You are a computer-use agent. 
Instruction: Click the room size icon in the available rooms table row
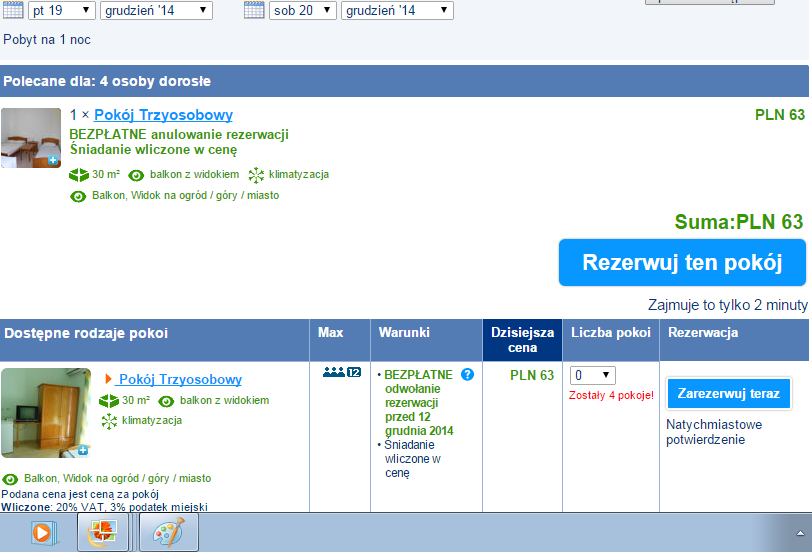[x=109, y=401]
